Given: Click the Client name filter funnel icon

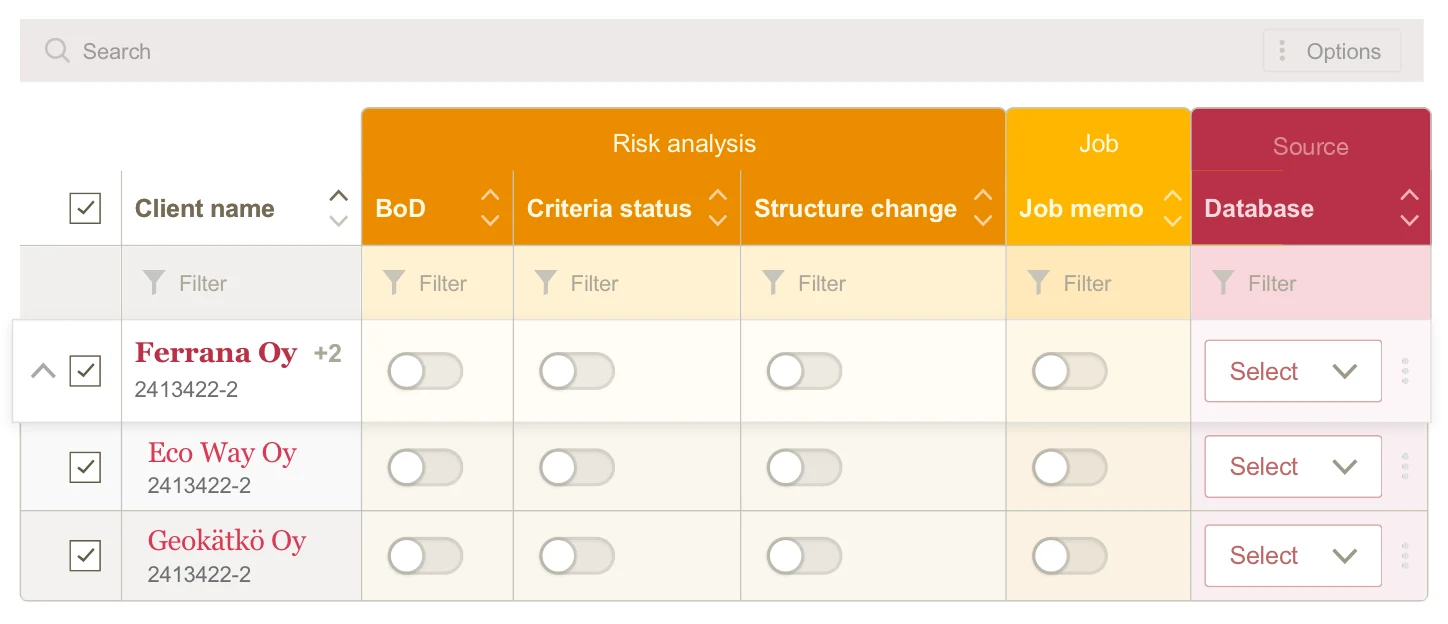Looking at the screenshot, I should [153, 283].
